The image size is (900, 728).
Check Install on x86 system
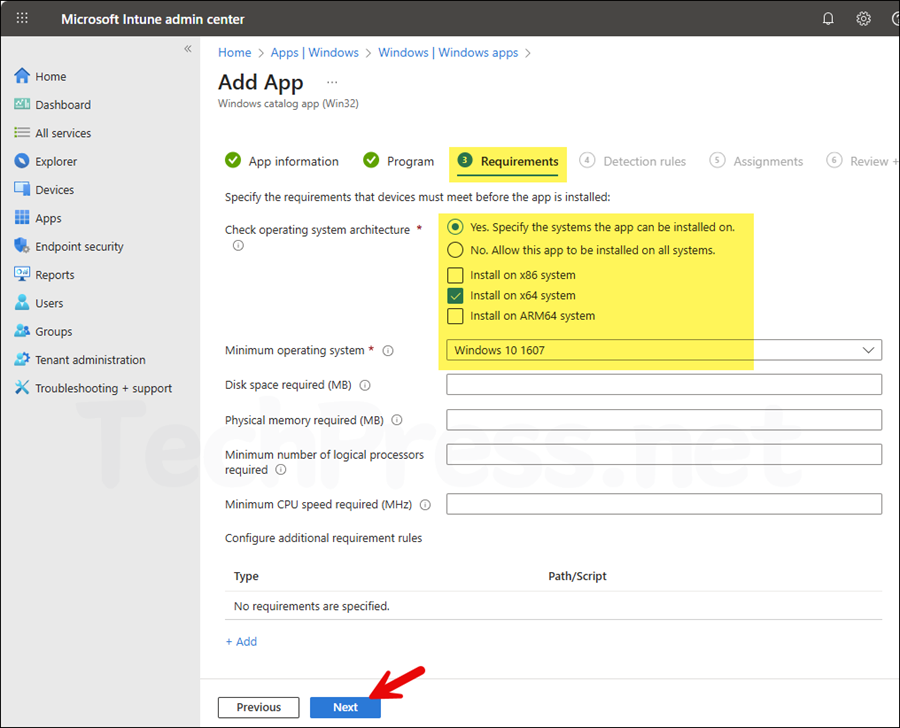455,275
